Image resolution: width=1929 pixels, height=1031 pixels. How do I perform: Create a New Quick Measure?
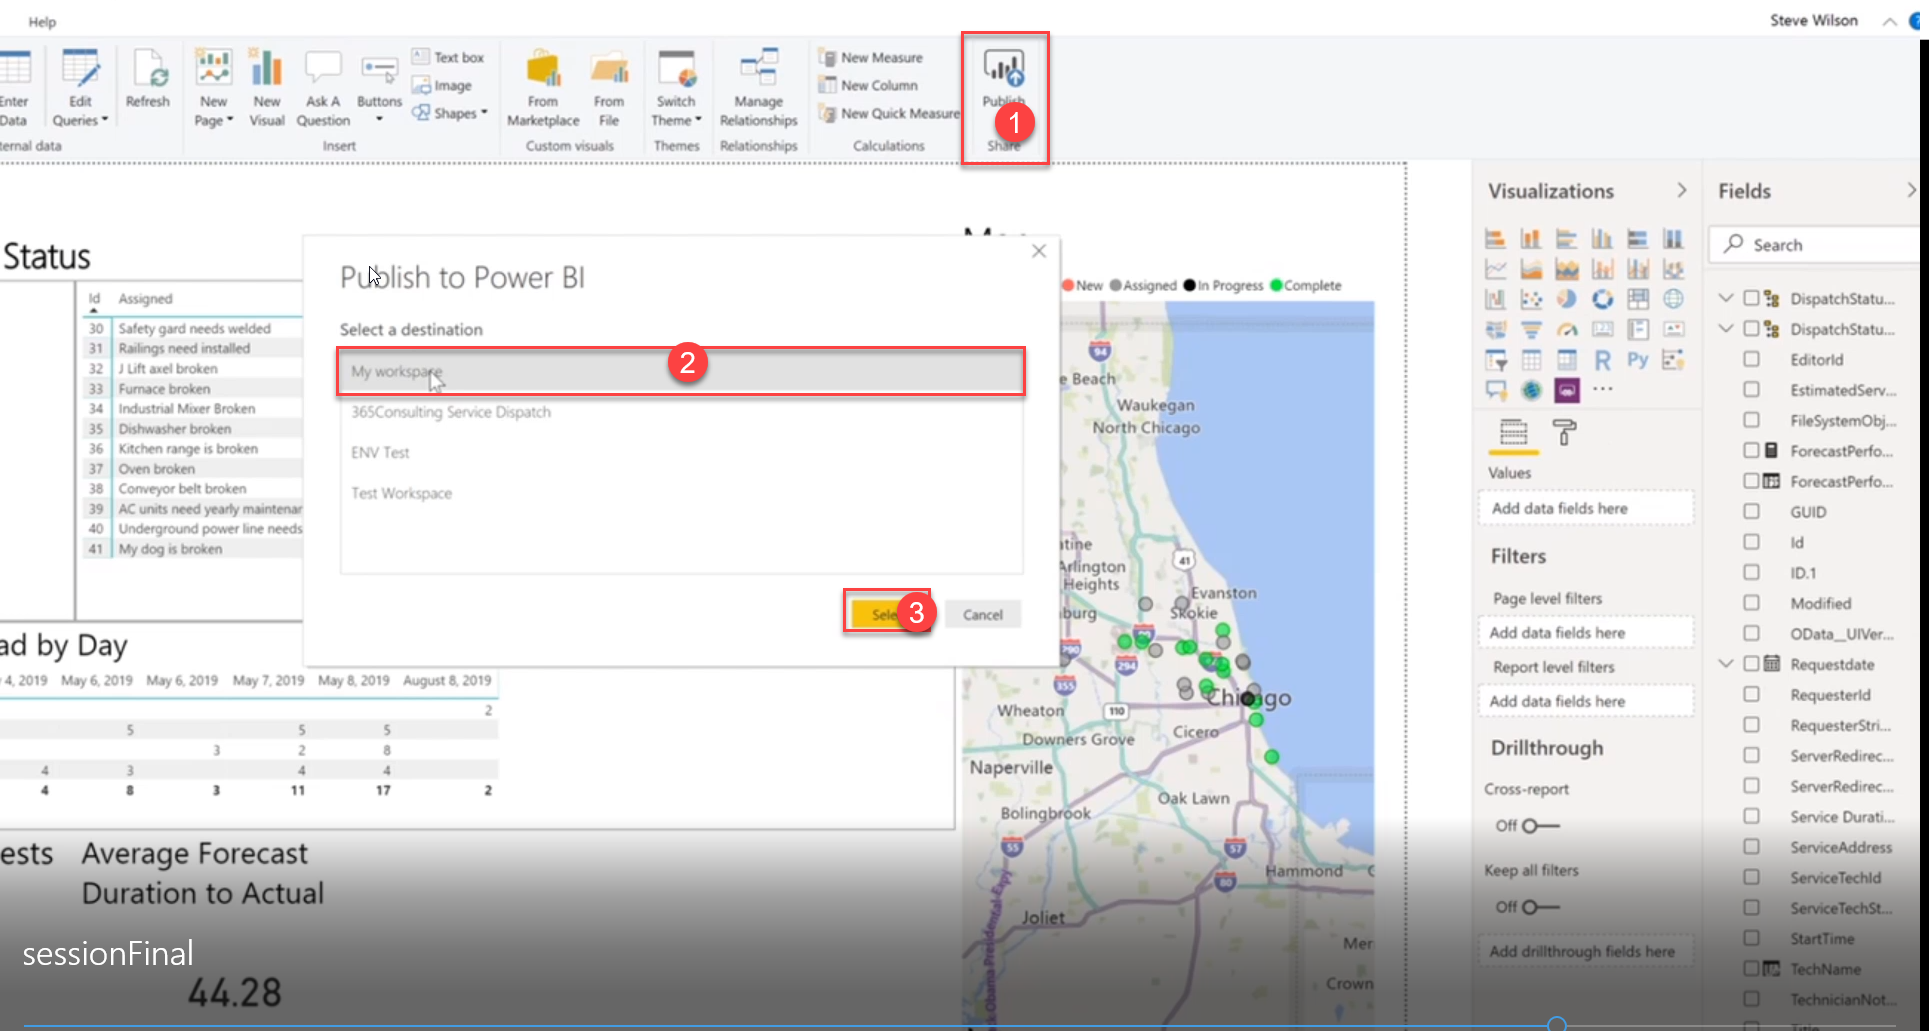point(889,114)
